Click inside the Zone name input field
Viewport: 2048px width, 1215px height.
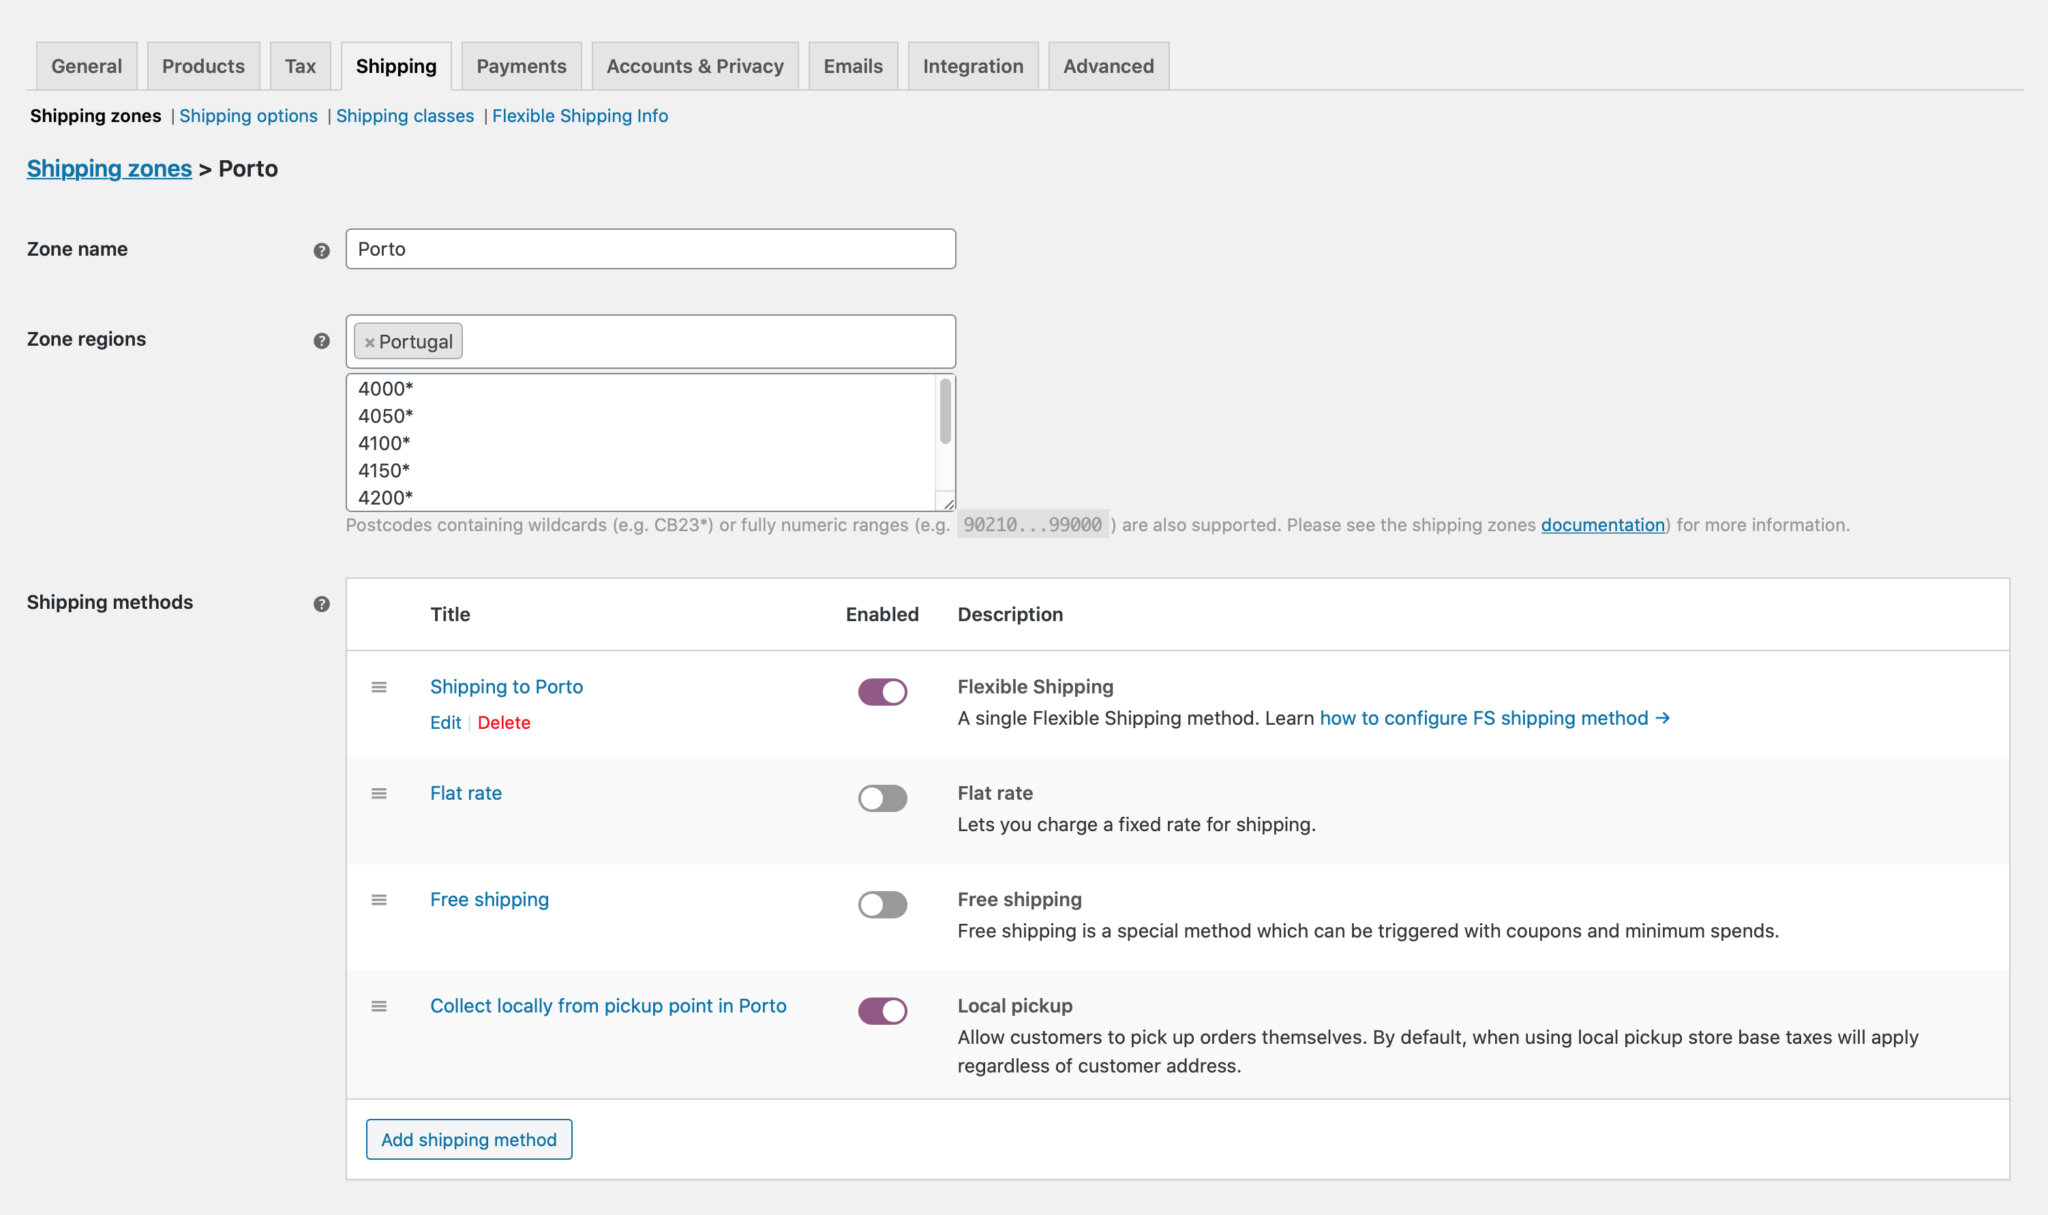(650, 249)
